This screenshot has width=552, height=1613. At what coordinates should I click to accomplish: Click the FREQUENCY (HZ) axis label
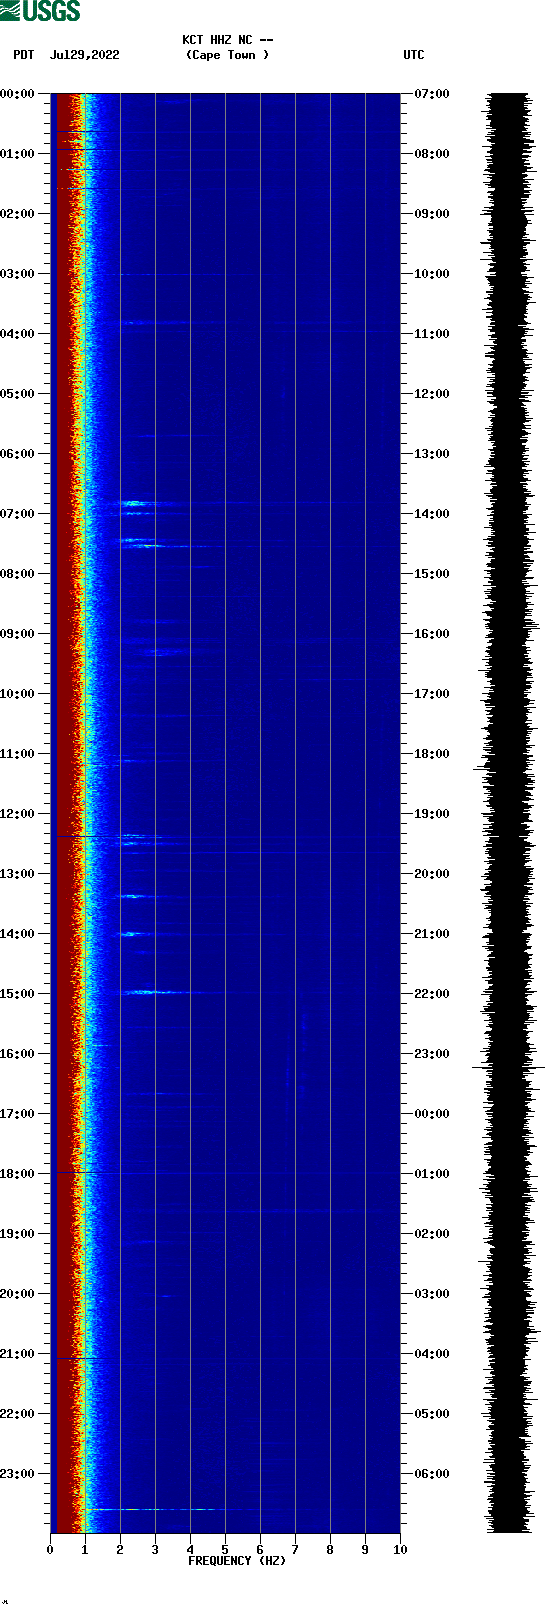(237, 1561)
